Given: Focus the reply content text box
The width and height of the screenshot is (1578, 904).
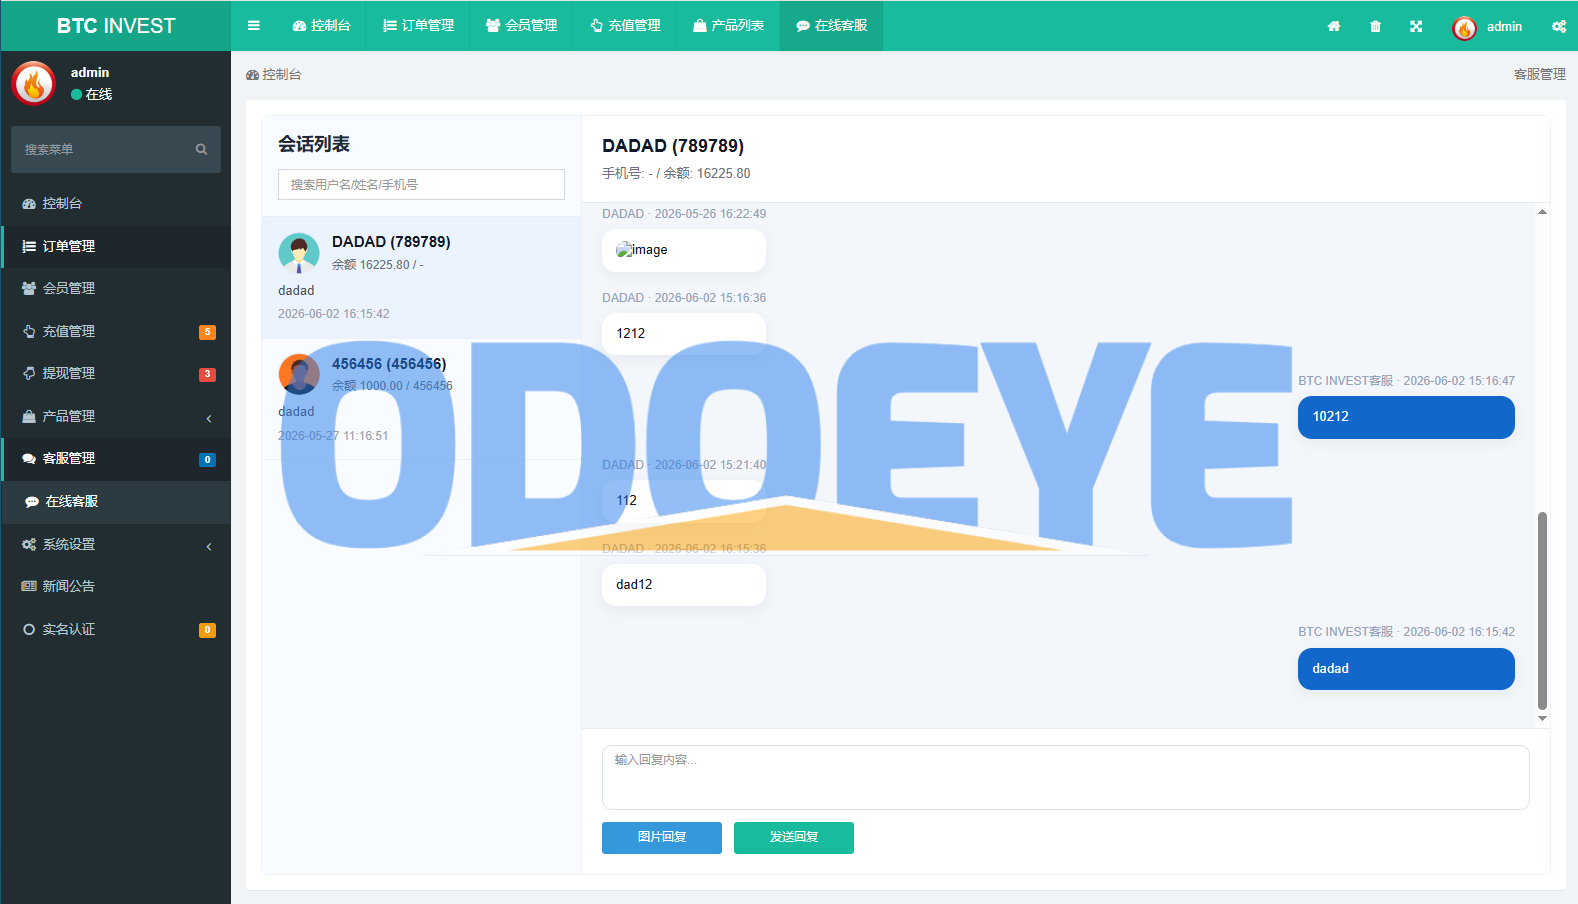Looking at the screenshot, I should click(x=1066, y=777).
